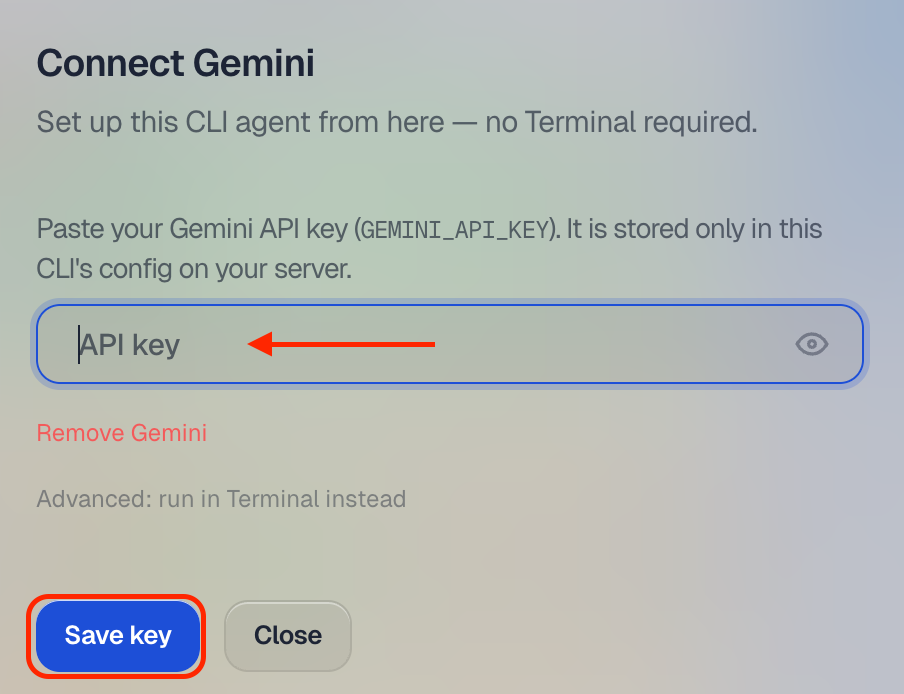This screenshot has width=904, height=694.
Task: Click the Connect Gemini heading
Action: [176, 62]
